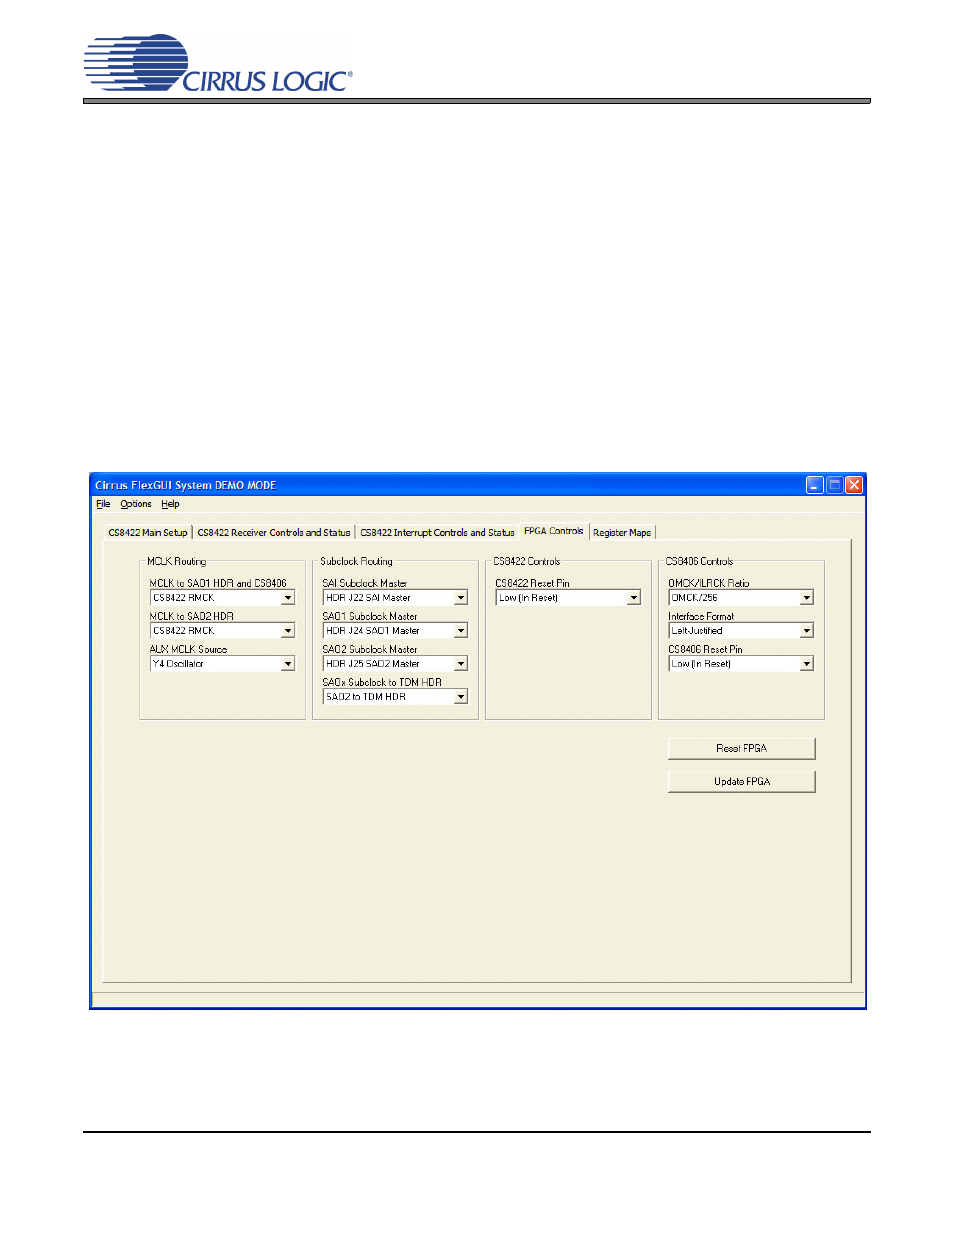The height and width of the screenshot is (1235, 954).
Task: Open the File menu
Action: pyautogui.click(x=103, y=504)
